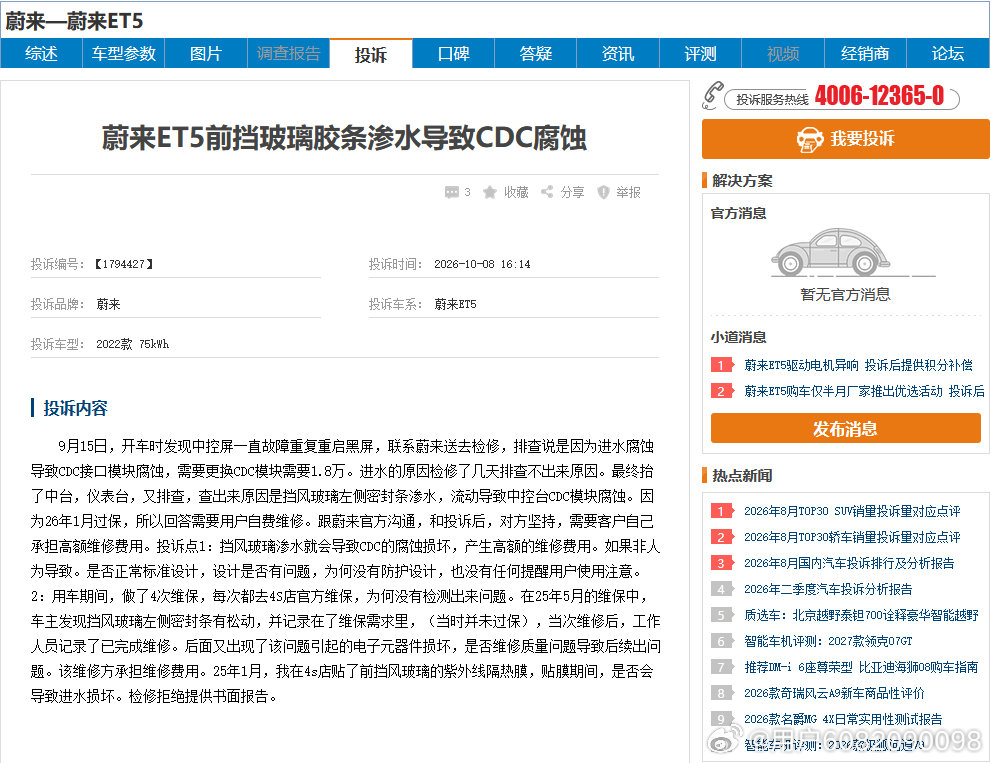Select the active 投诉 tab
This screenshot has width=991, height=763.
click(371, 54)
